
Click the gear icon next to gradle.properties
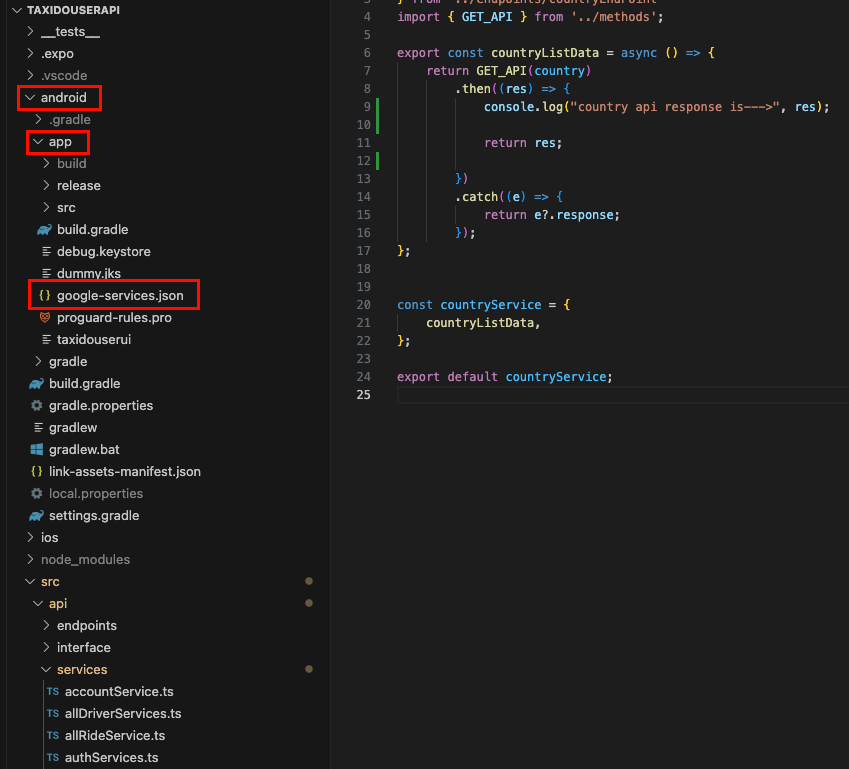(37, 406)
